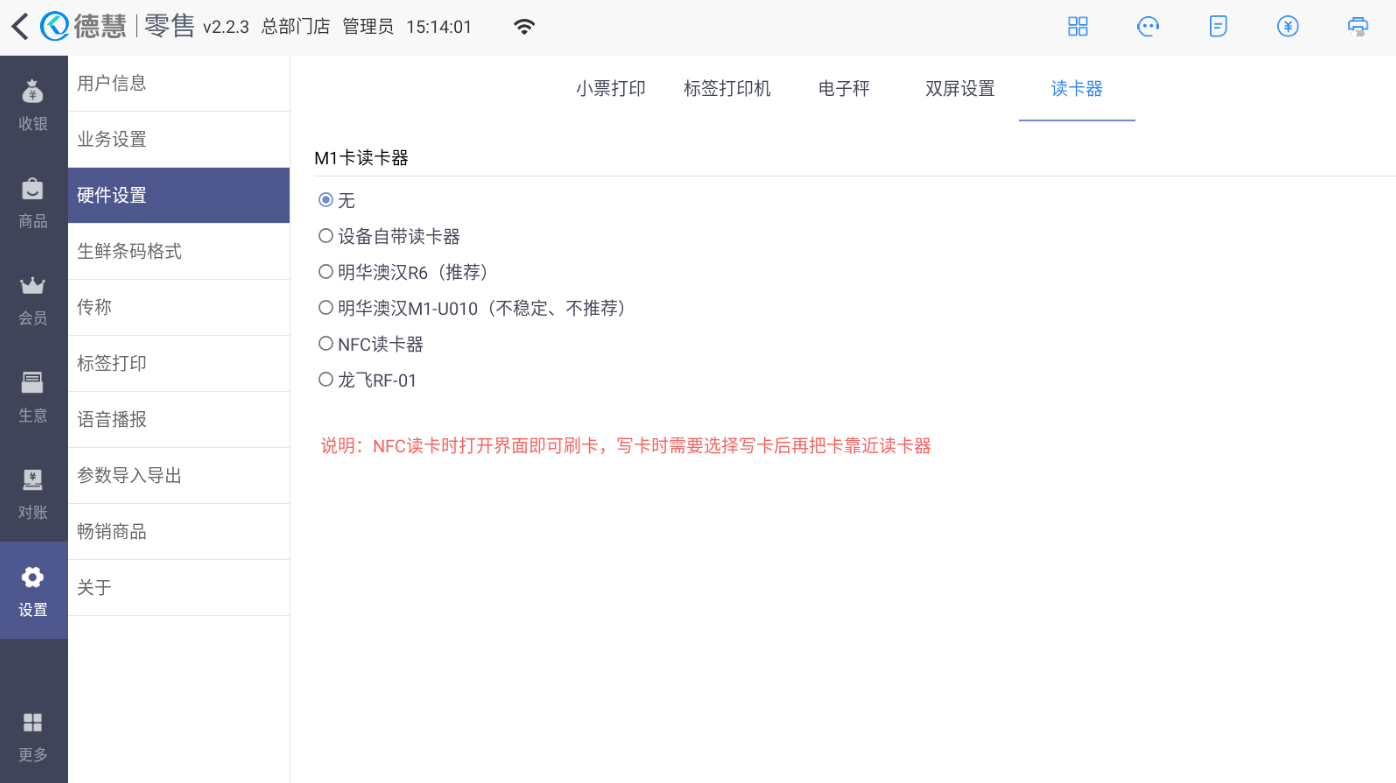This screenshot has height=783, width=1396.
Task: Switch to 电子秤 tab
Action: [844, 88]
